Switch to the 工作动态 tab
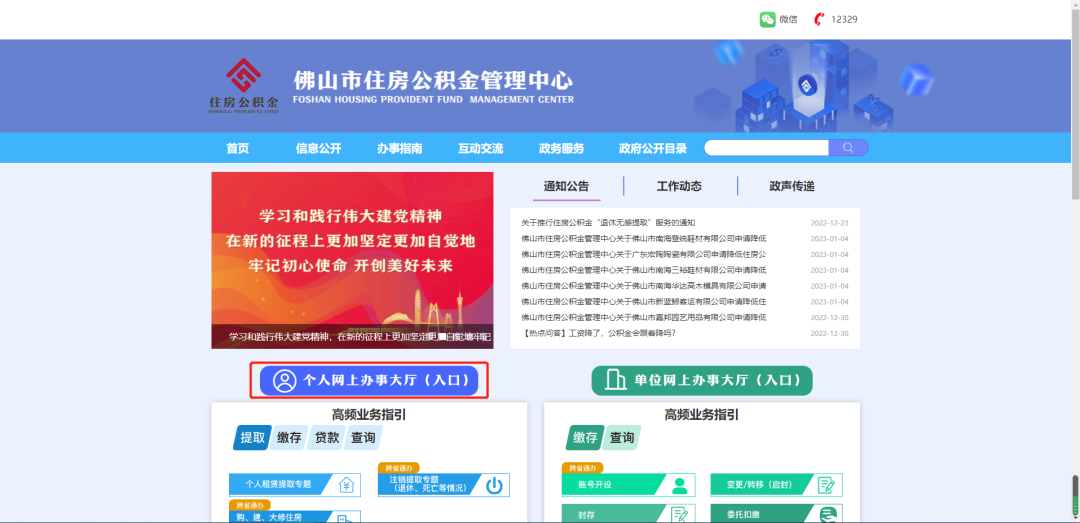 pos(679,186)
